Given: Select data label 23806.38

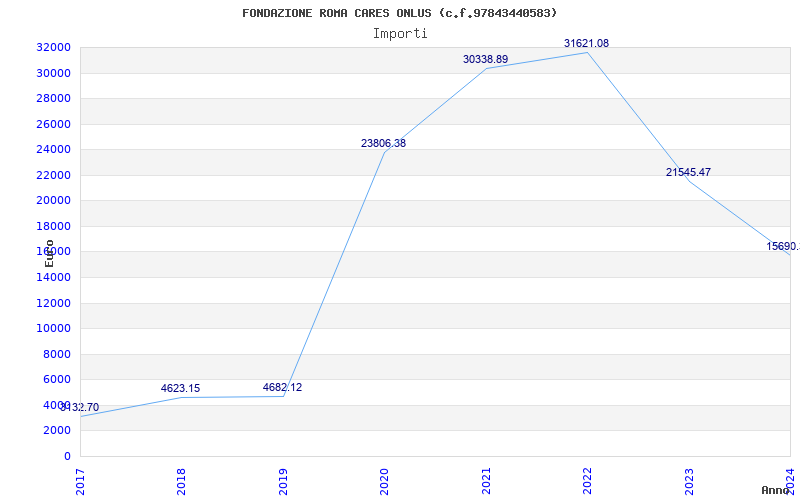Looking at the screenshot, I should pyautogui.click(x=383, y=143).
